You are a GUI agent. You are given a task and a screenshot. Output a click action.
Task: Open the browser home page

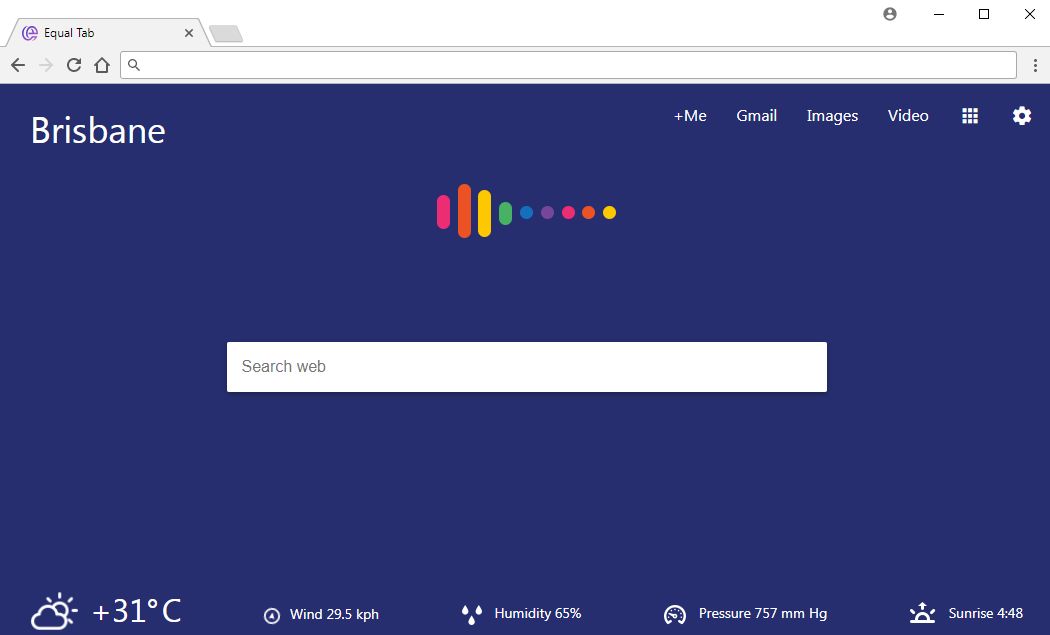(x=102, y=65)
